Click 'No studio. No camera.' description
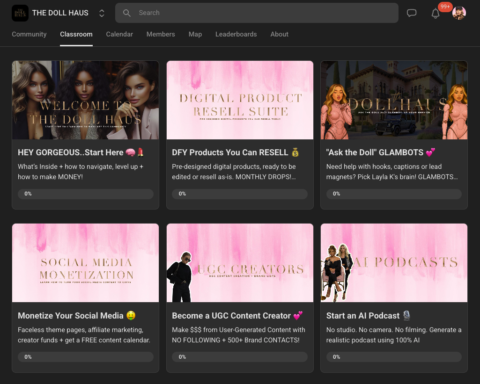The image size is (480, 384). [x=394, y=335]
